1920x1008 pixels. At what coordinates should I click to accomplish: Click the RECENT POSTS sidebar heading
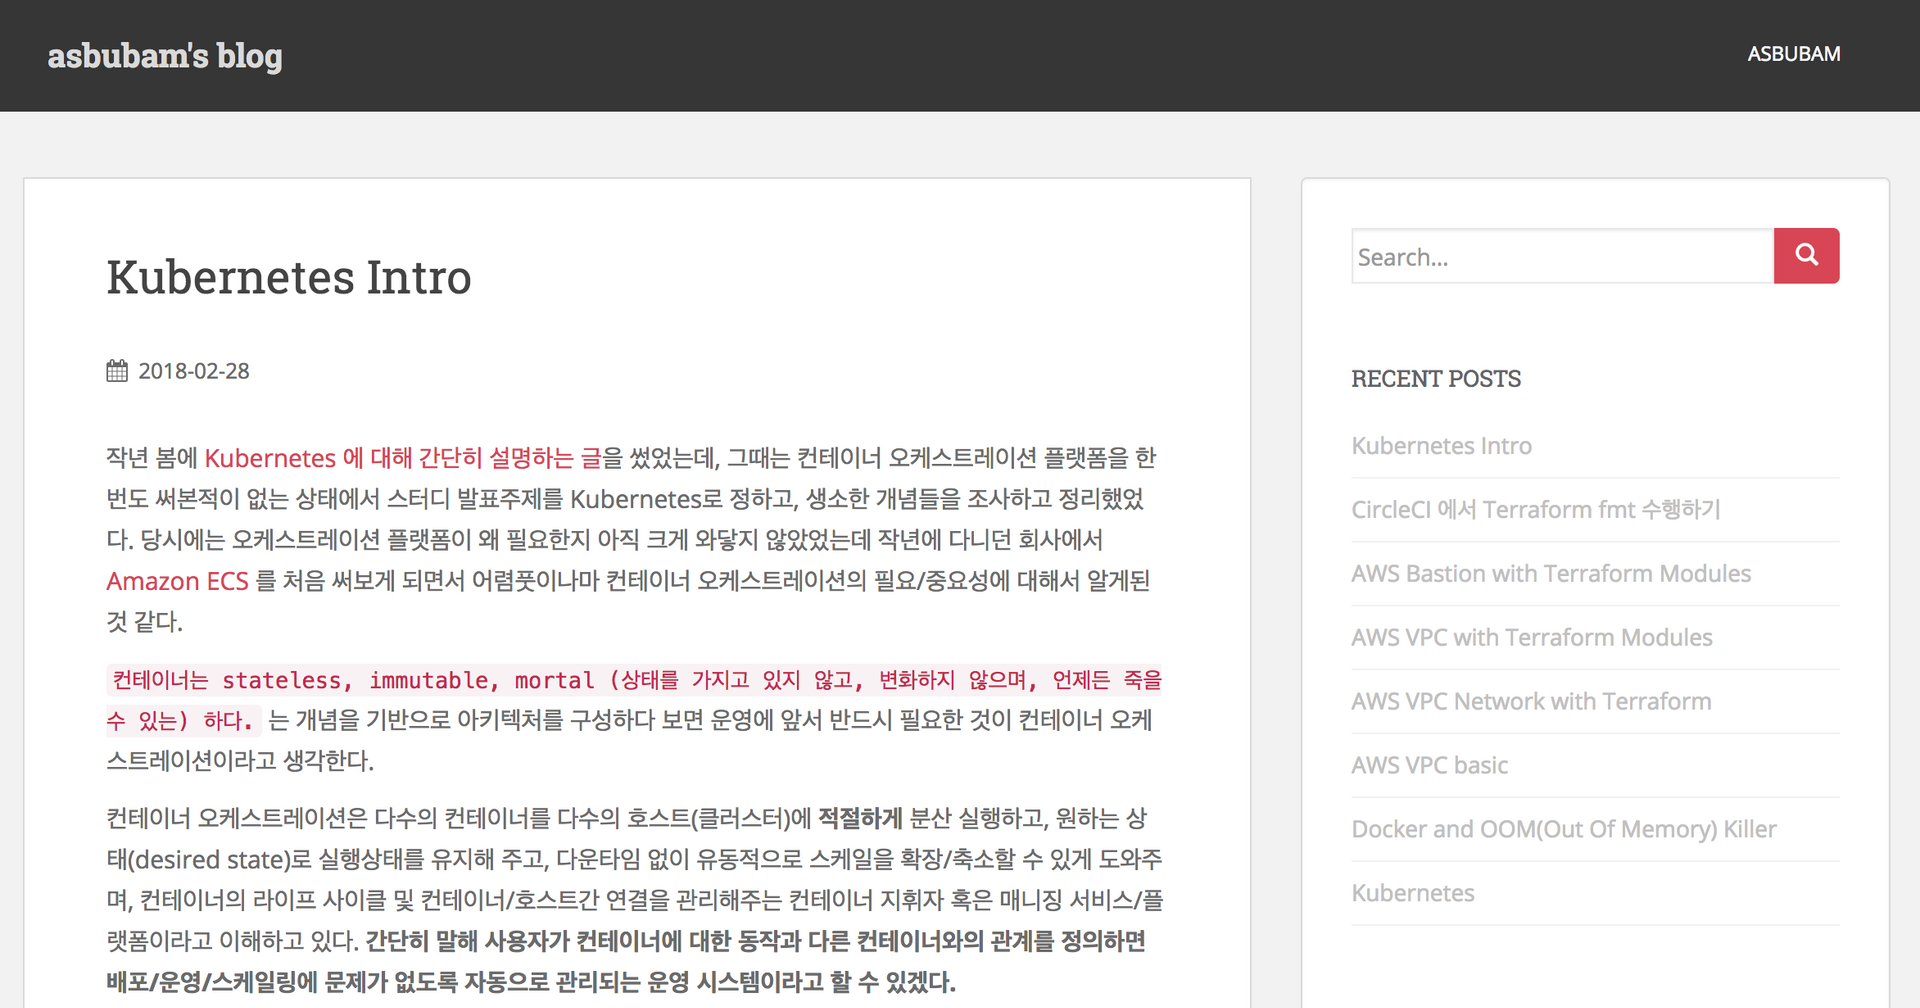point(1435,379)
